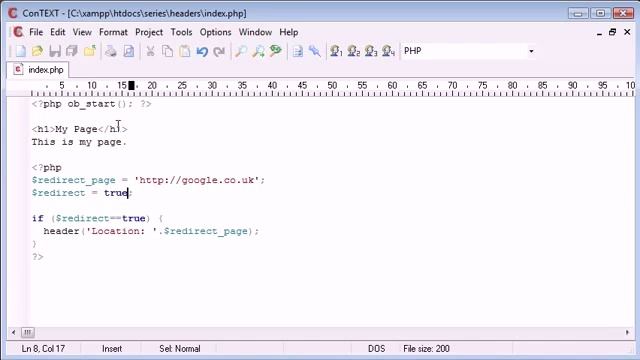Open the Tools menu
Screen dimensions: 640x360
(181, 32)
